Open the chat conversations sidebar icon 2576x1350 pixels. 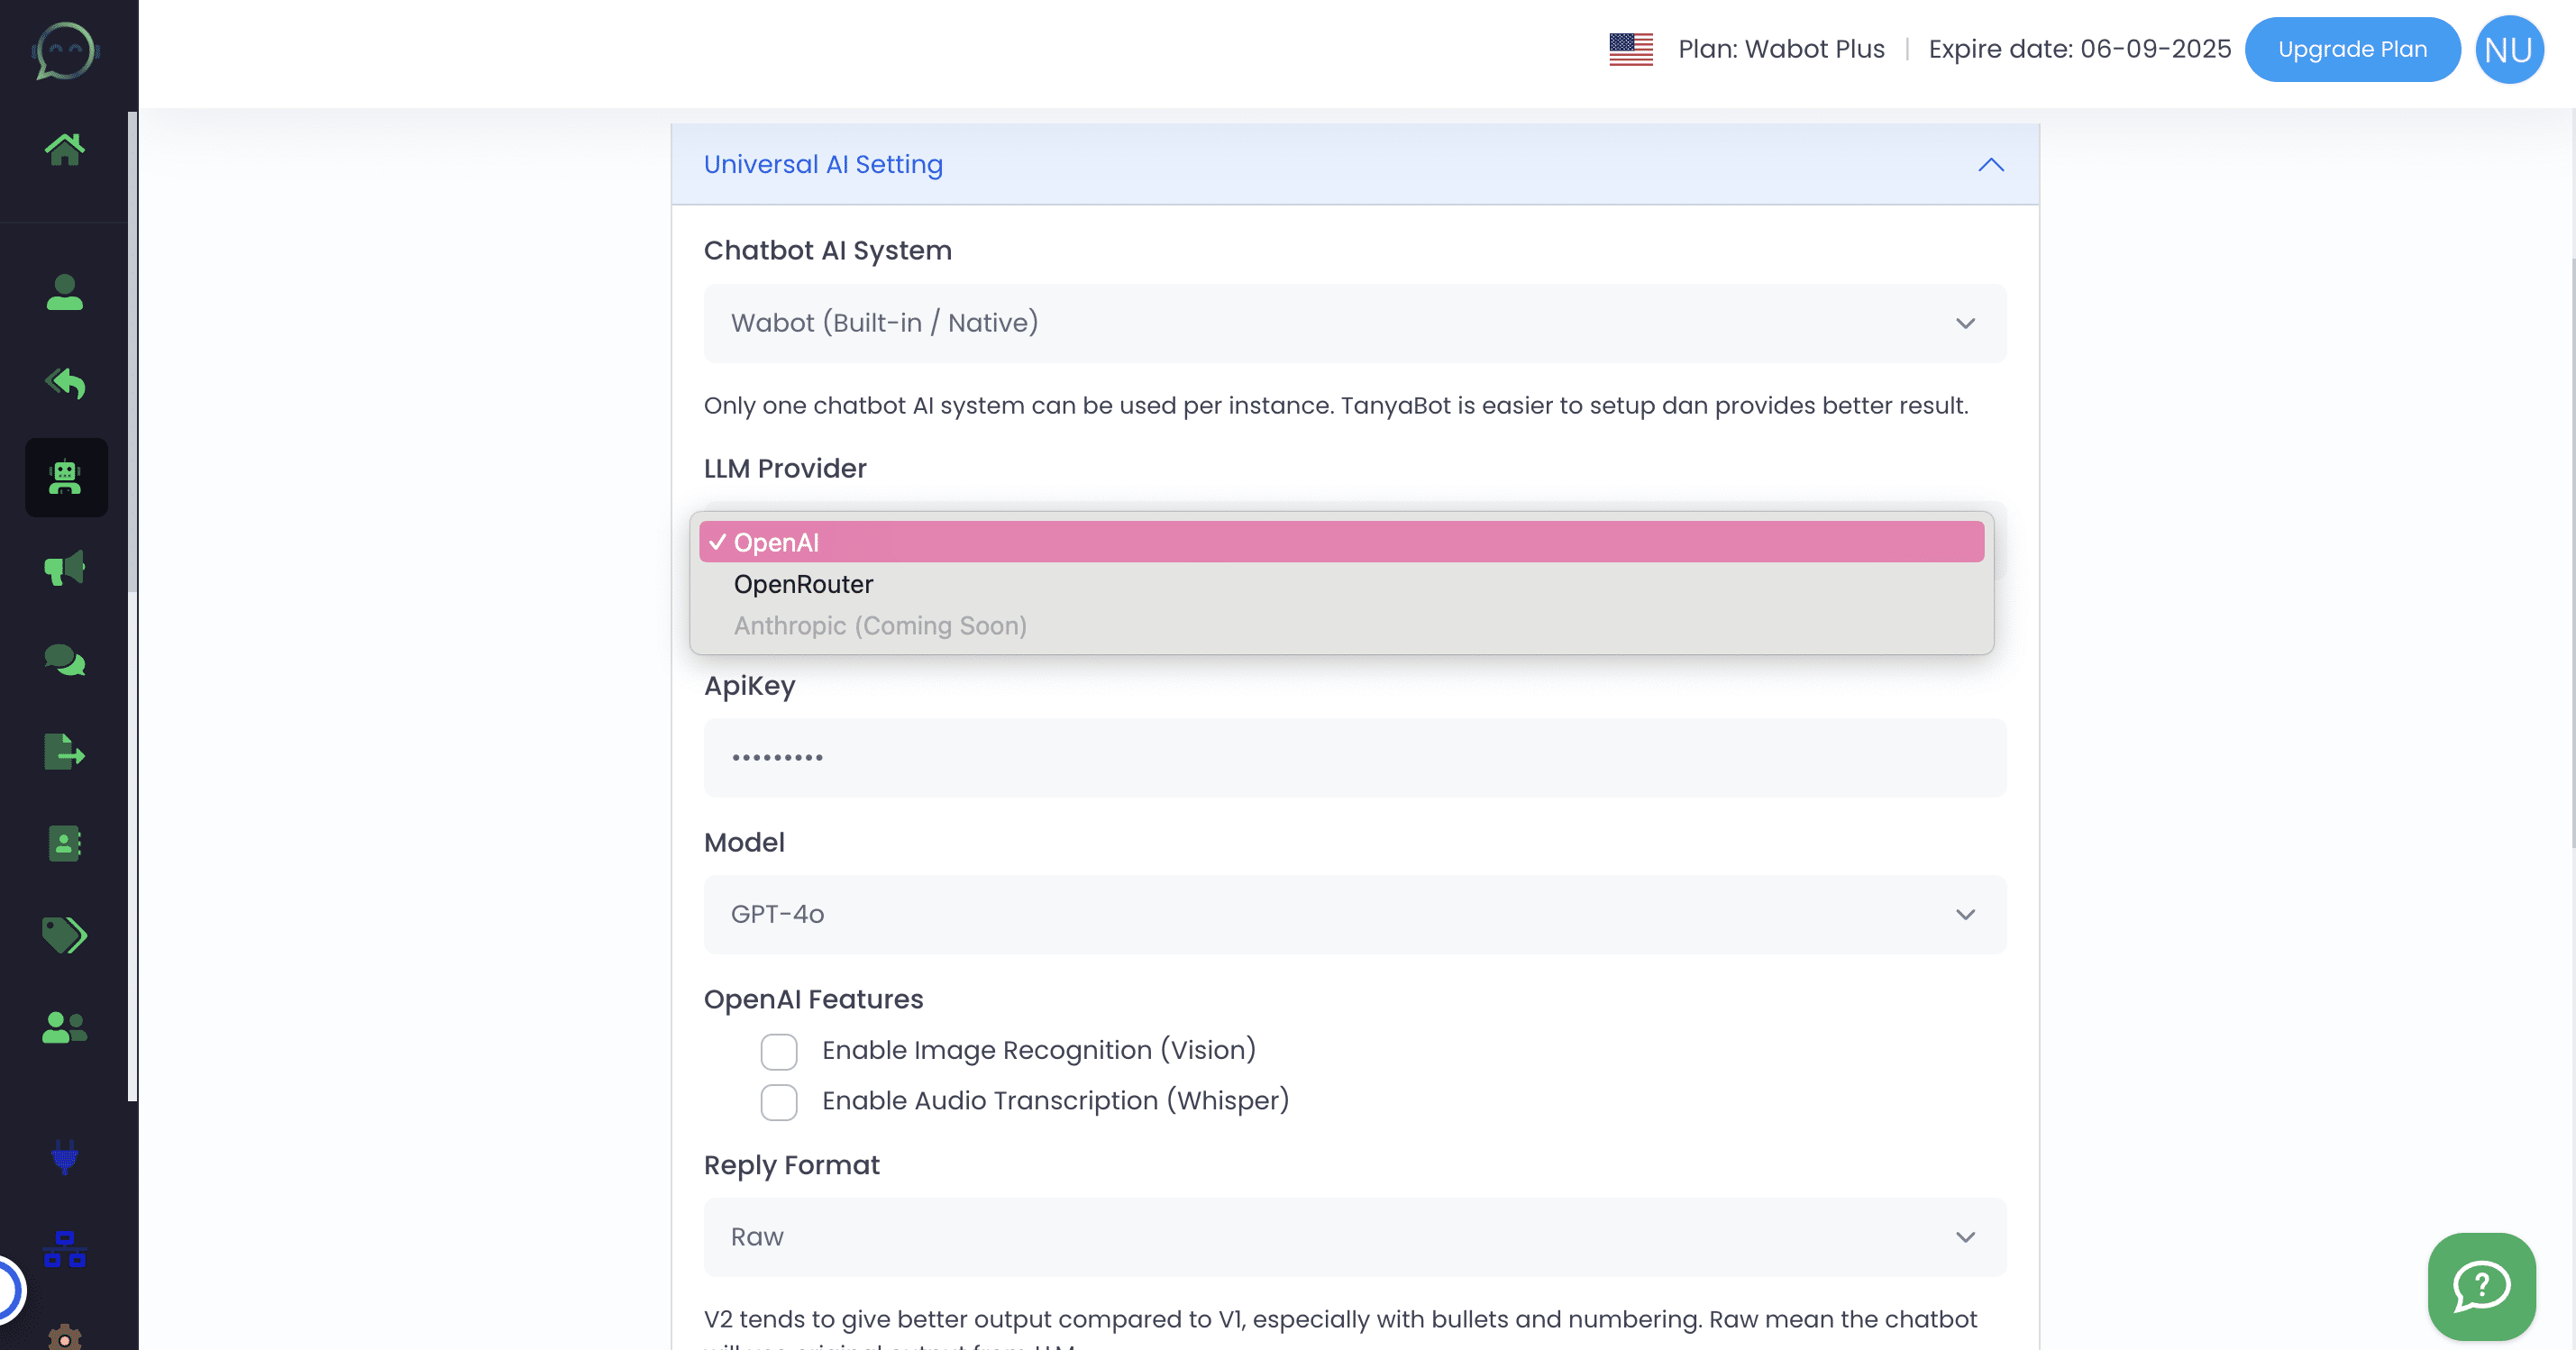(x=65, y=660)
